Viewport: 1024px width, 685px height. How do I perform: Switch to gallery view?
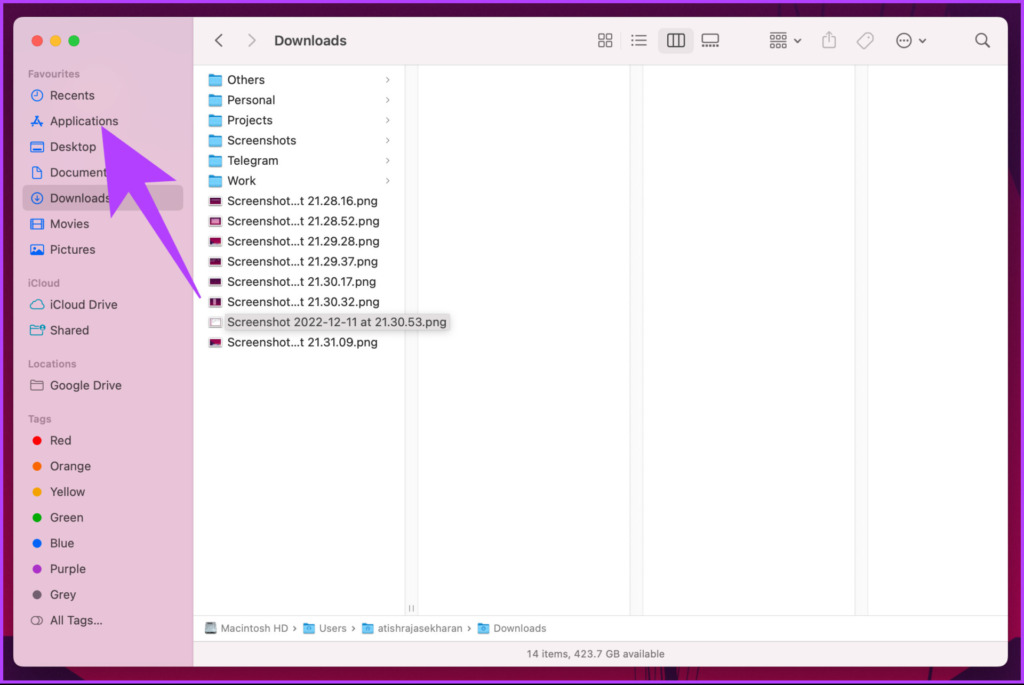click(710, 40)
